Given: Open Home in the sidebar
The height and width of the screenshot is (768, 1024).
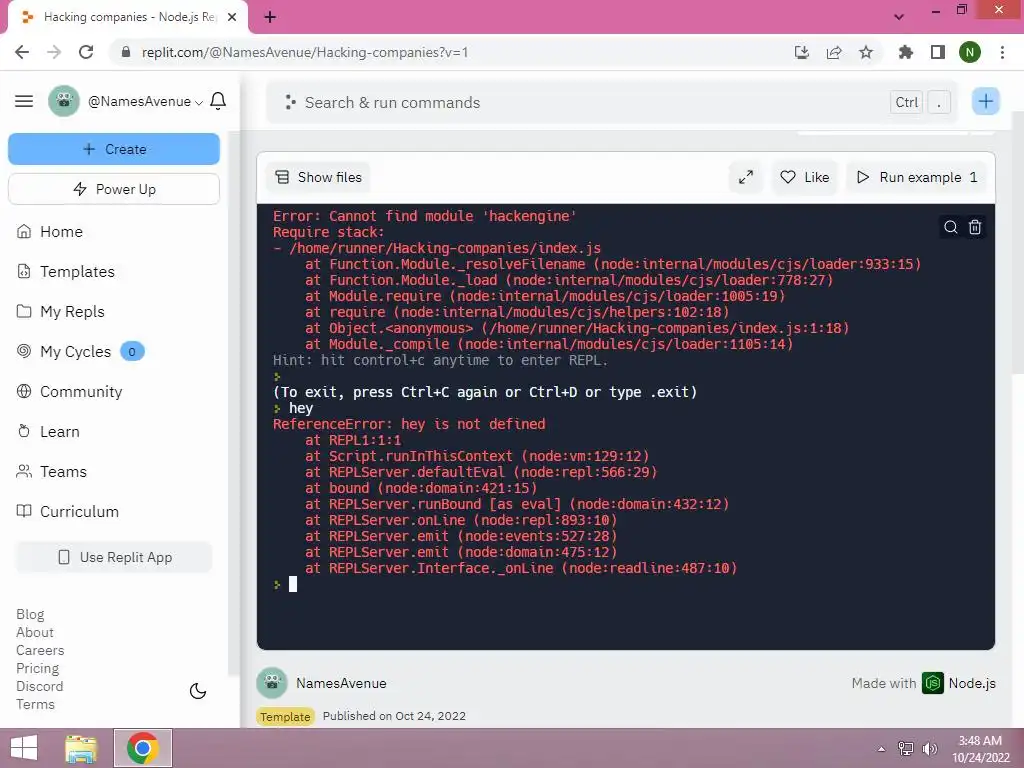Looking at the screenshot, I should coord(50,232).
